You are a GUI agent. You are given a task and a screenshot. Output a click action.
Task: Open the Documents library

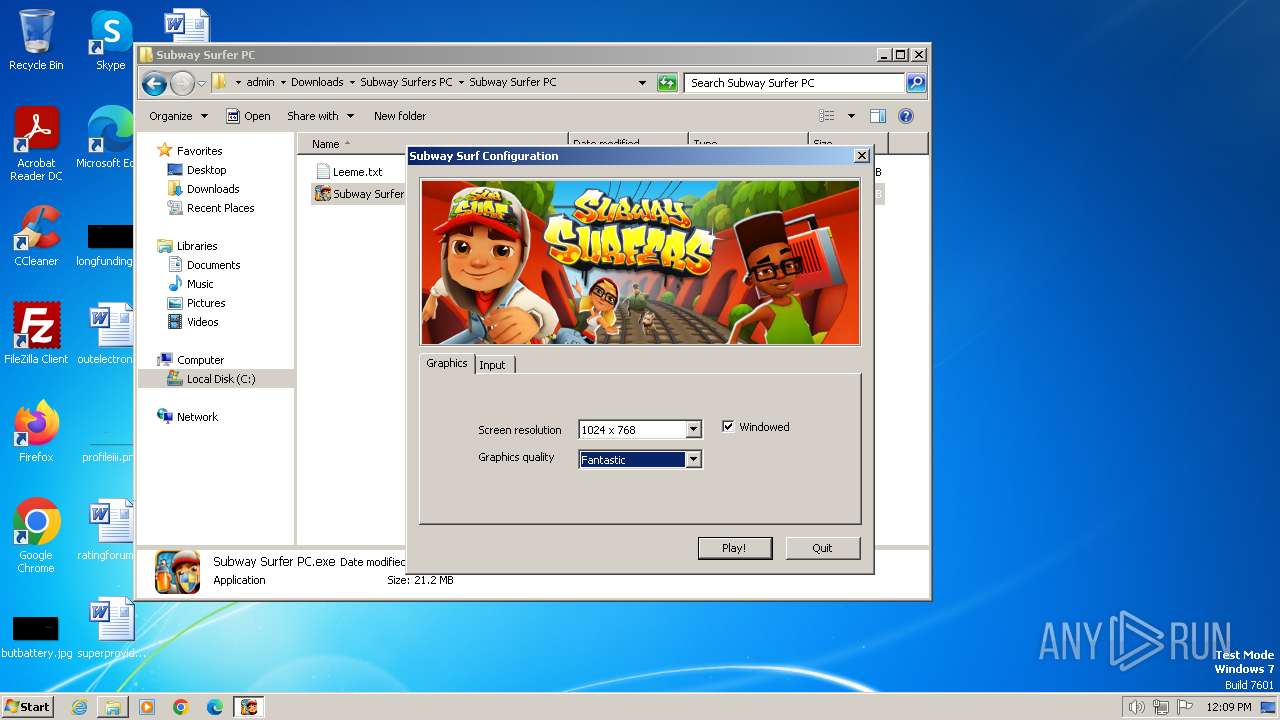point(213,265)
